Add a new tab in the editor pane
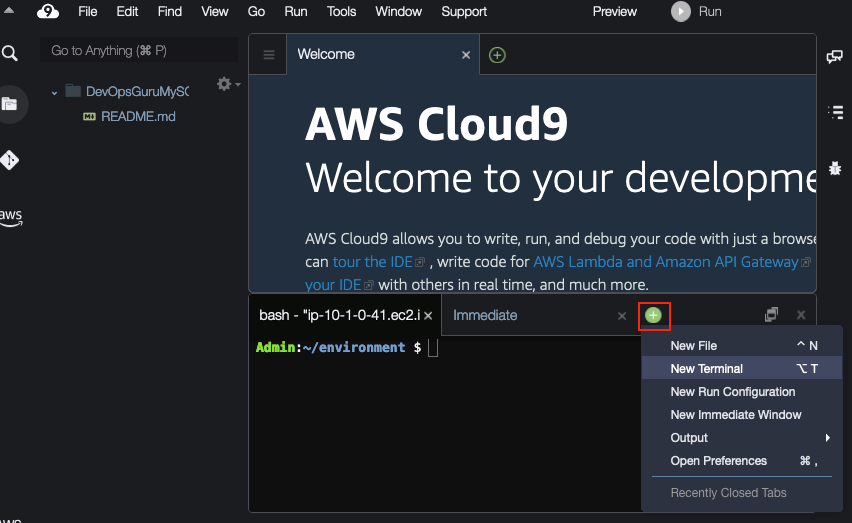The width and height of the screenshot is (852, 523). (497, 55)
